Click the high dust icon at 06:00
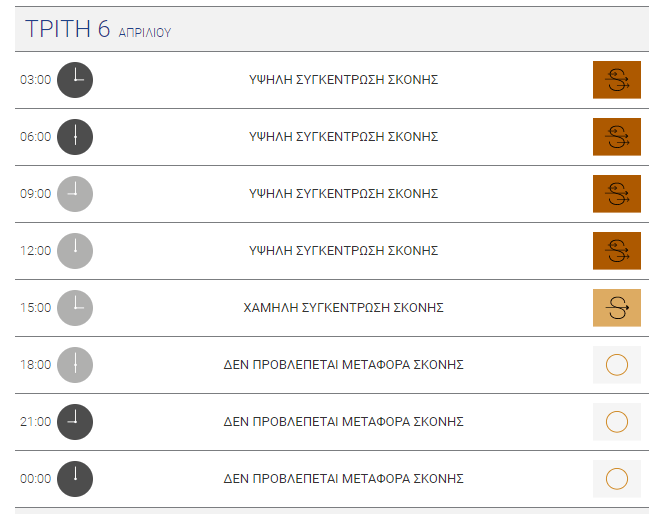 pyautogui.click(x=617, y=137)
